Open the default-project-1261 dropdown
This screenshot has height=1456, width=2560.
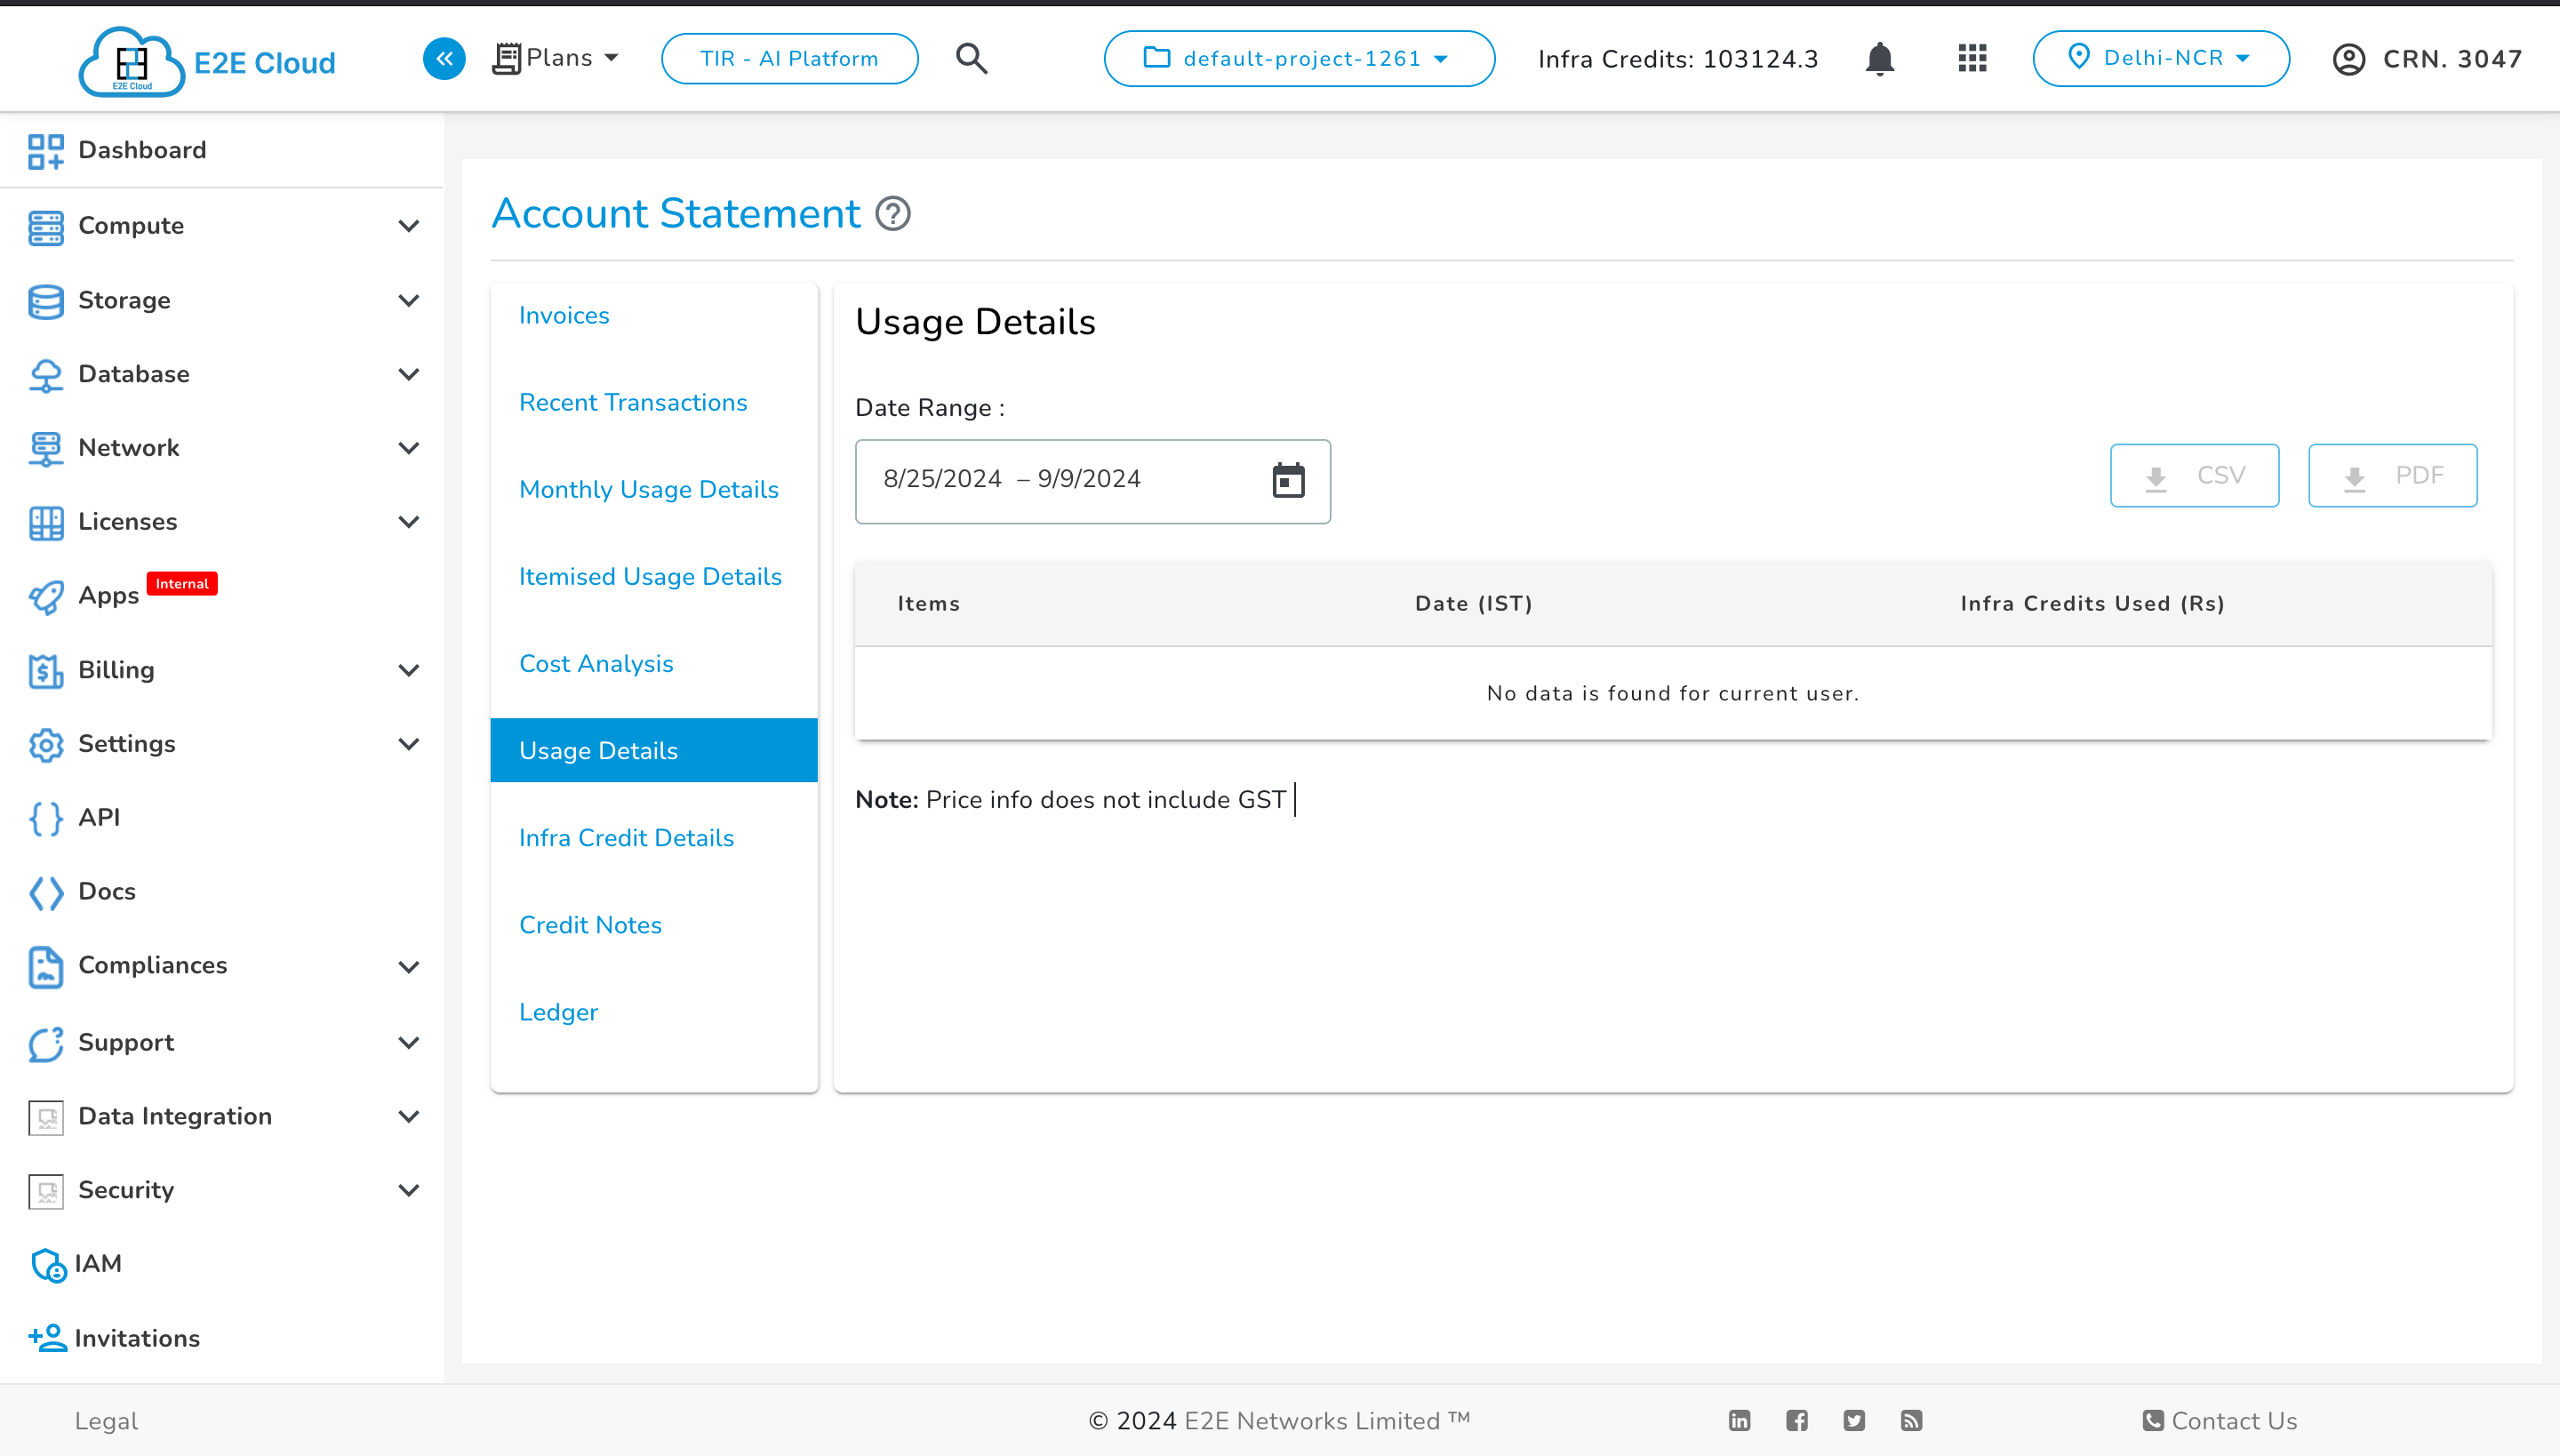[x=1300, y=58]
